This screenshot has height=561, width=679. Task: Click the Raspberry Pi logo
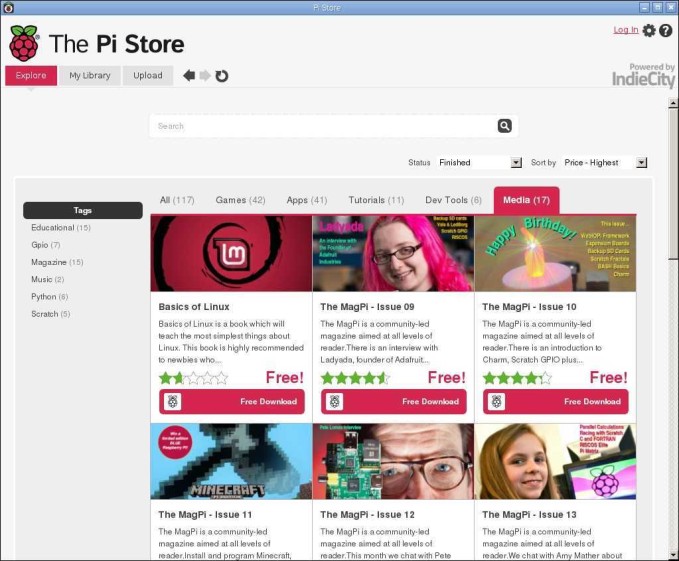[x=24, y=43]
